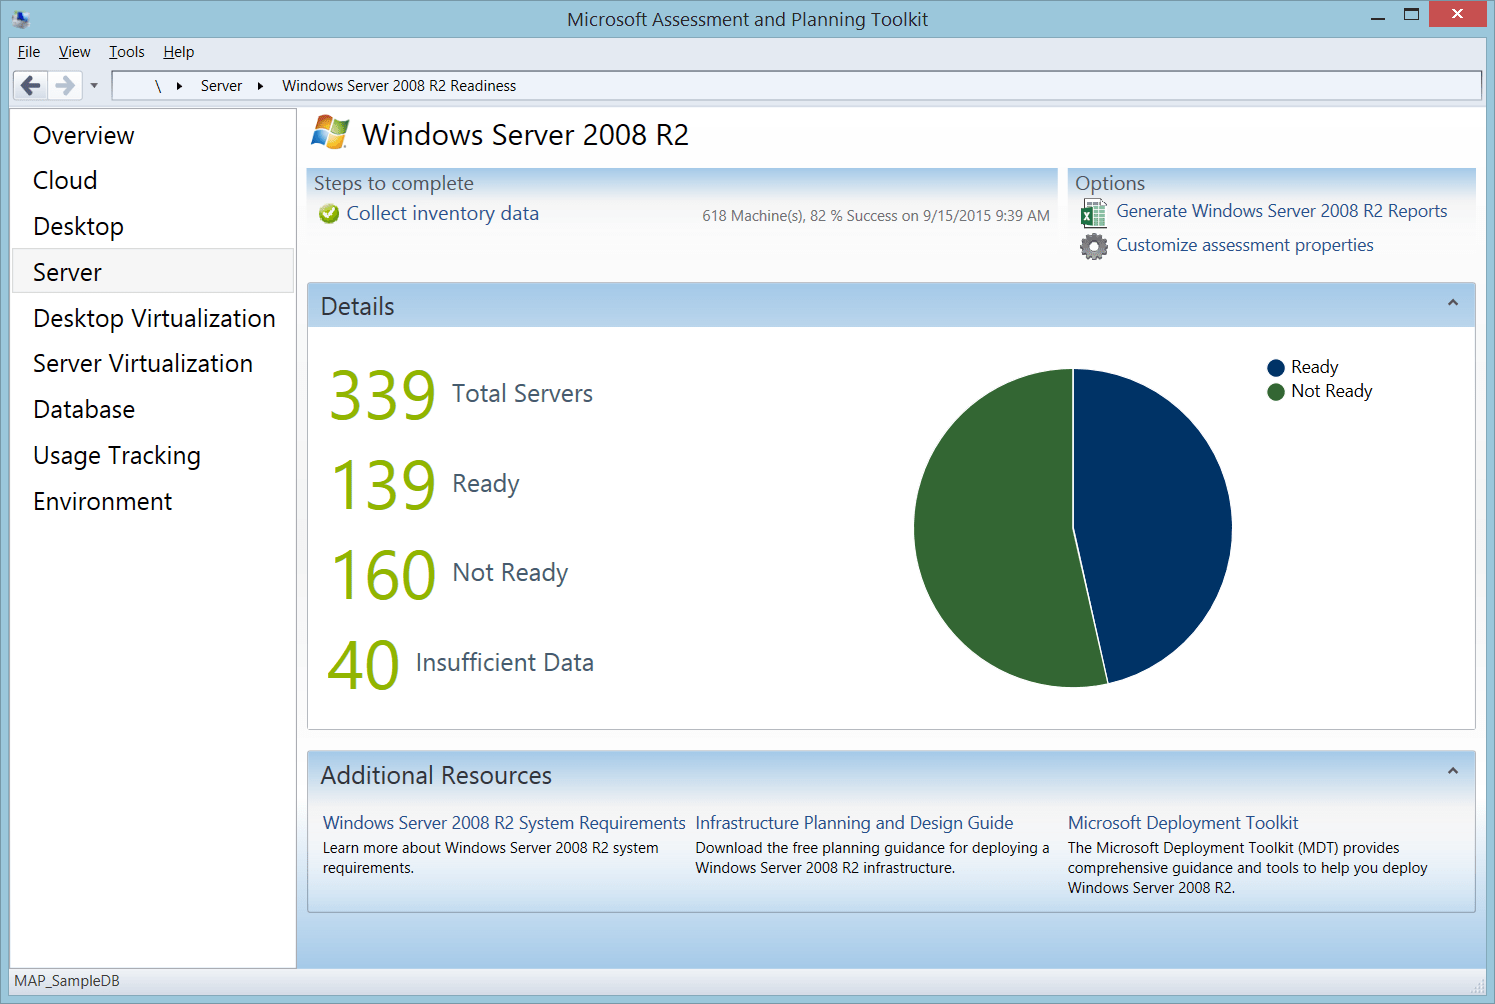Collapse the Details section
This screenshot has width=1495, height=1004.
coord(1453,305)
